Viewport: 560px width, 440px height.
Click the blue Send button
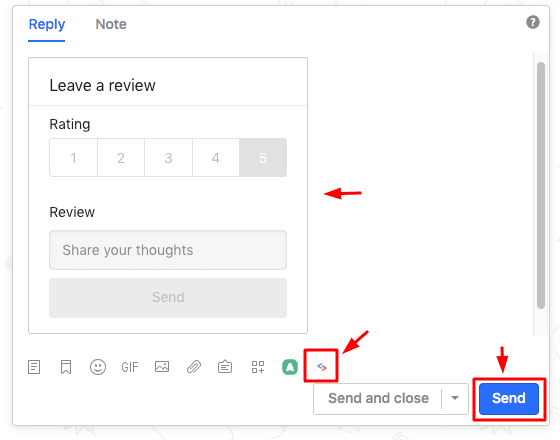click(x=509, y=399)
